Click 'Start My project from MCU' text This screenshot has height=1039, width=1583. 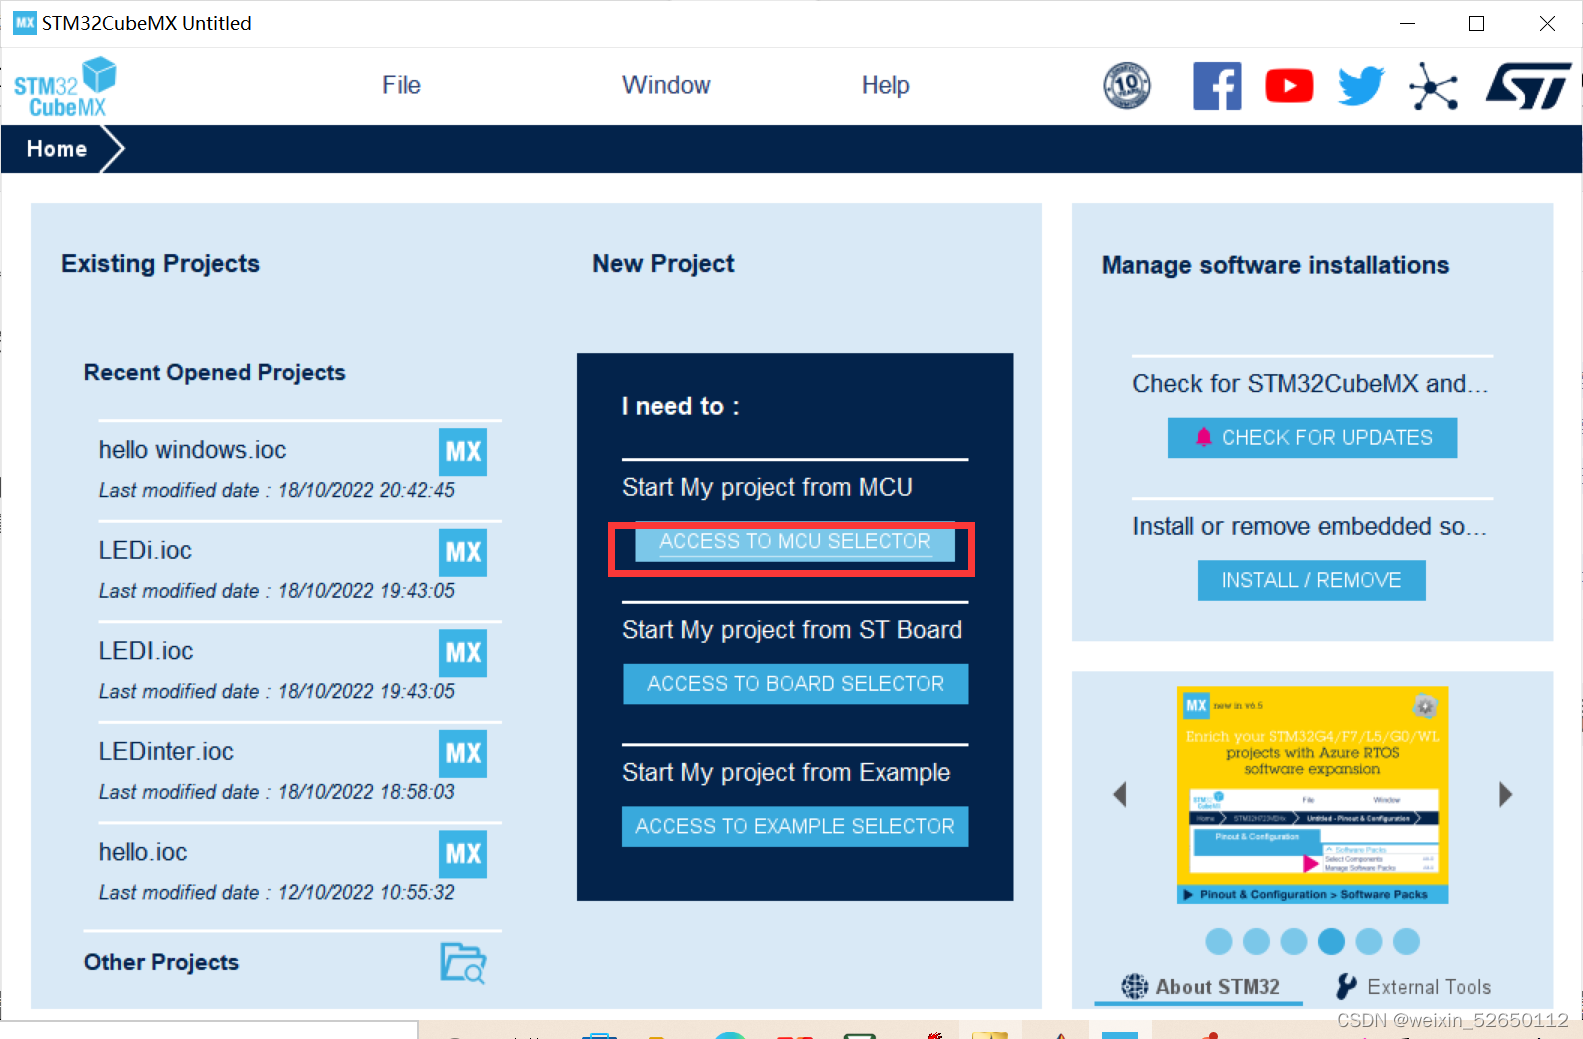(767, 488)
